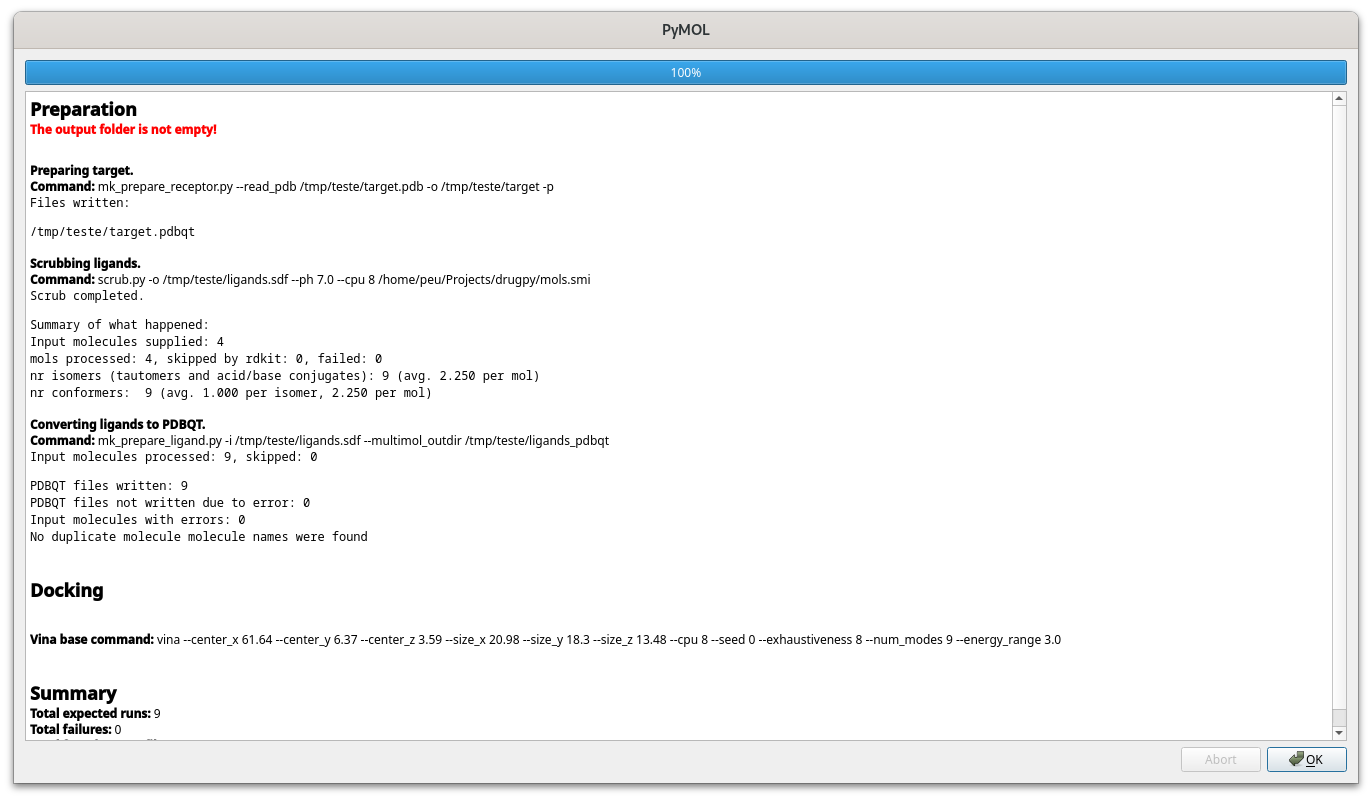Click the /tmp/teste/target.pdbqt file path
Image resolution: width=1372 pixels, height=800 pixels.
[112, 232]
